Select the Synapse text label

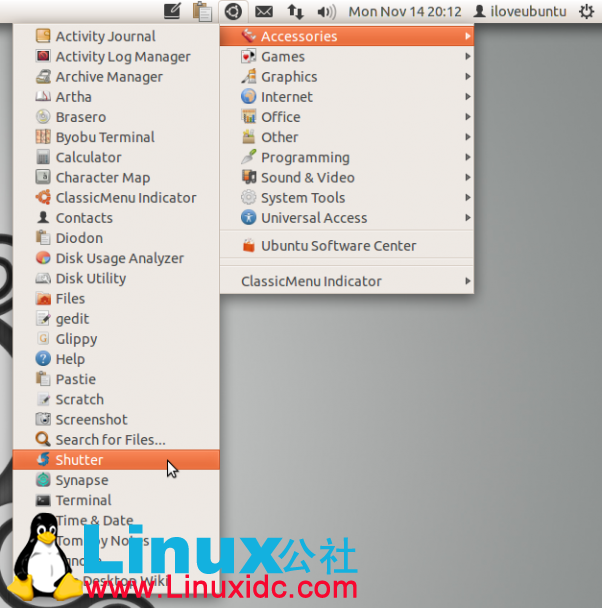(x=82, y=481)
